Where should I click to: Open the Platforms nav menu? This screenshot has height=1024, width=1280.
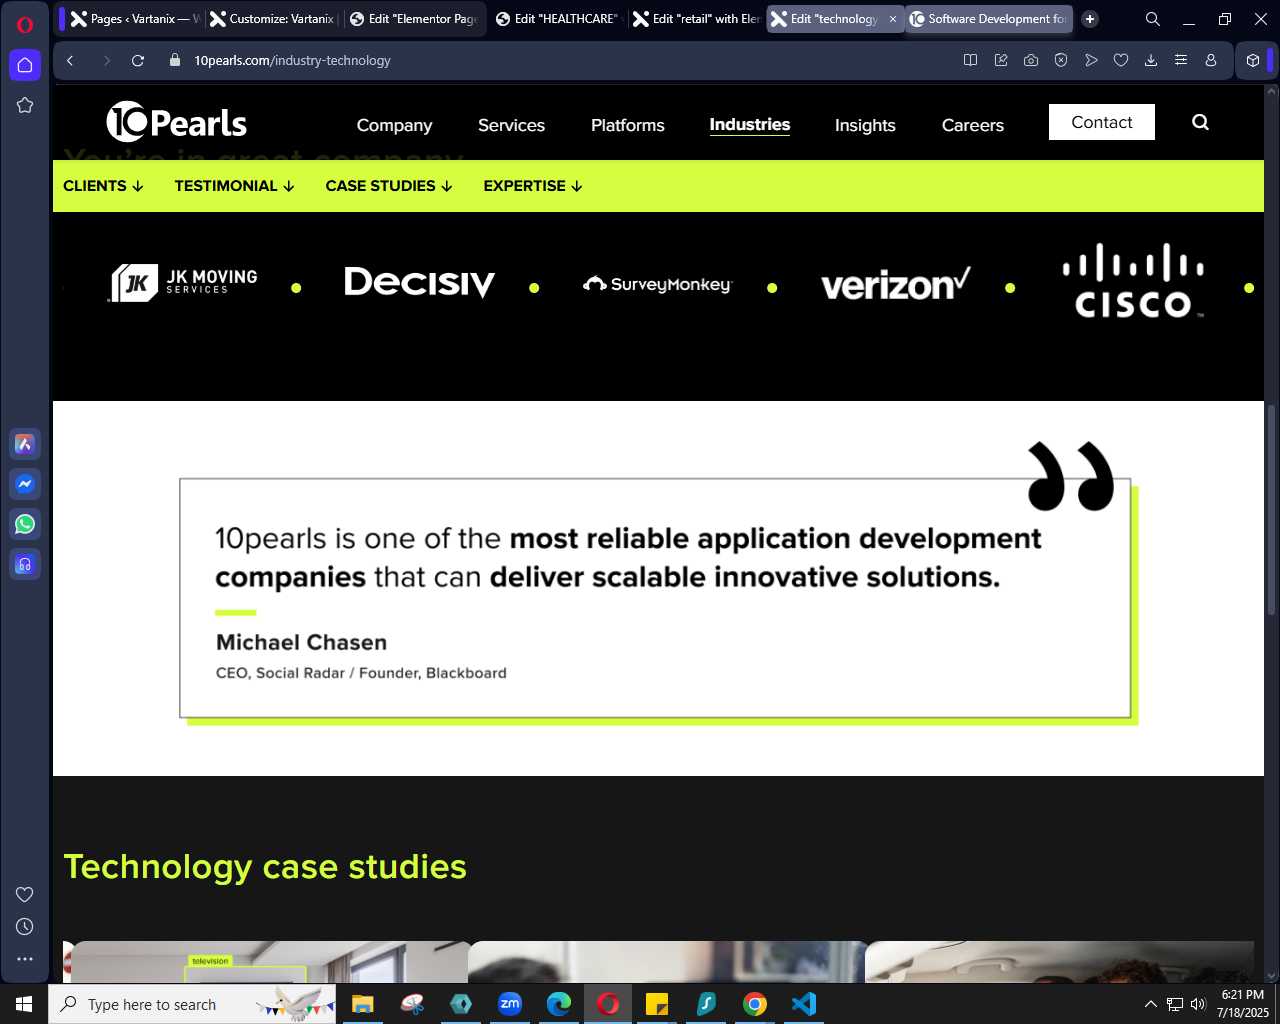tap(627, 125)
